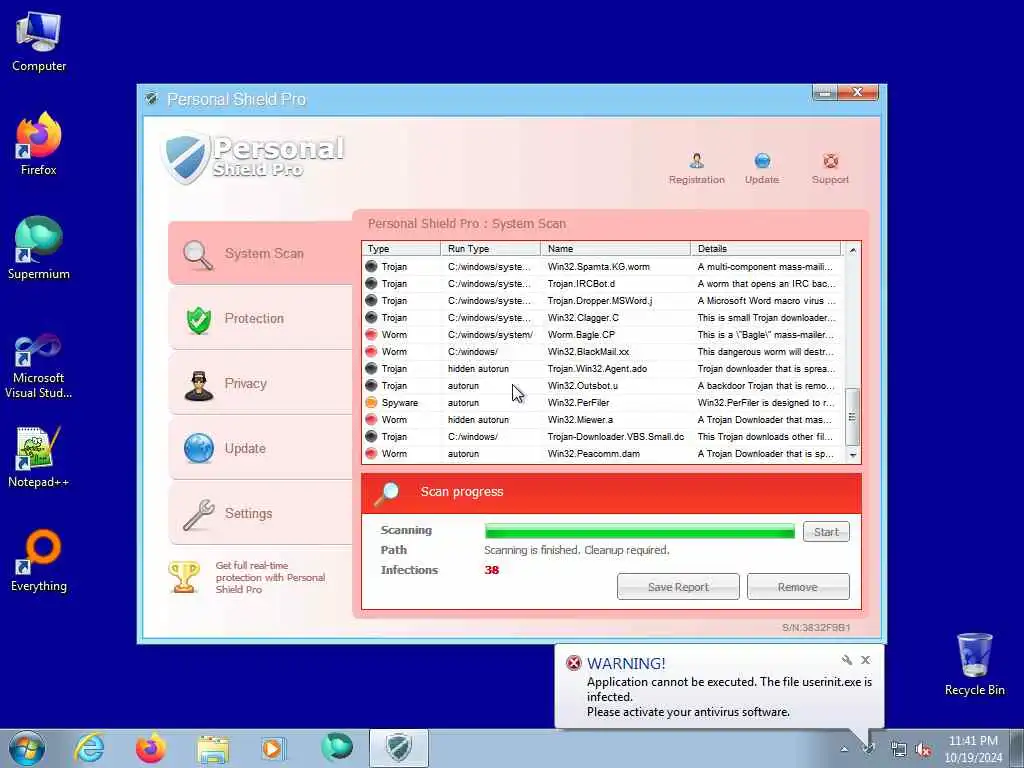The image size is (1024, 768).
Task: Launch Firefox from the taskbar
Action: pyautogui.click(x=150, y=748)
